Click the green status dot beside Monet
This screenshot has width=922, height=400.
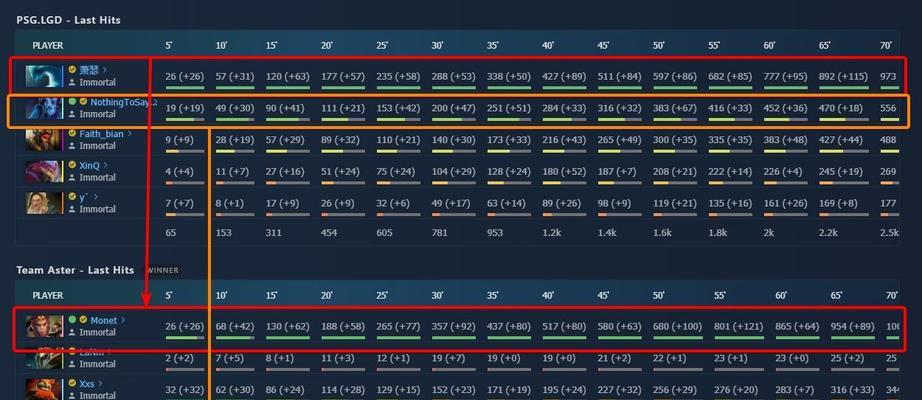coord(72,319)
